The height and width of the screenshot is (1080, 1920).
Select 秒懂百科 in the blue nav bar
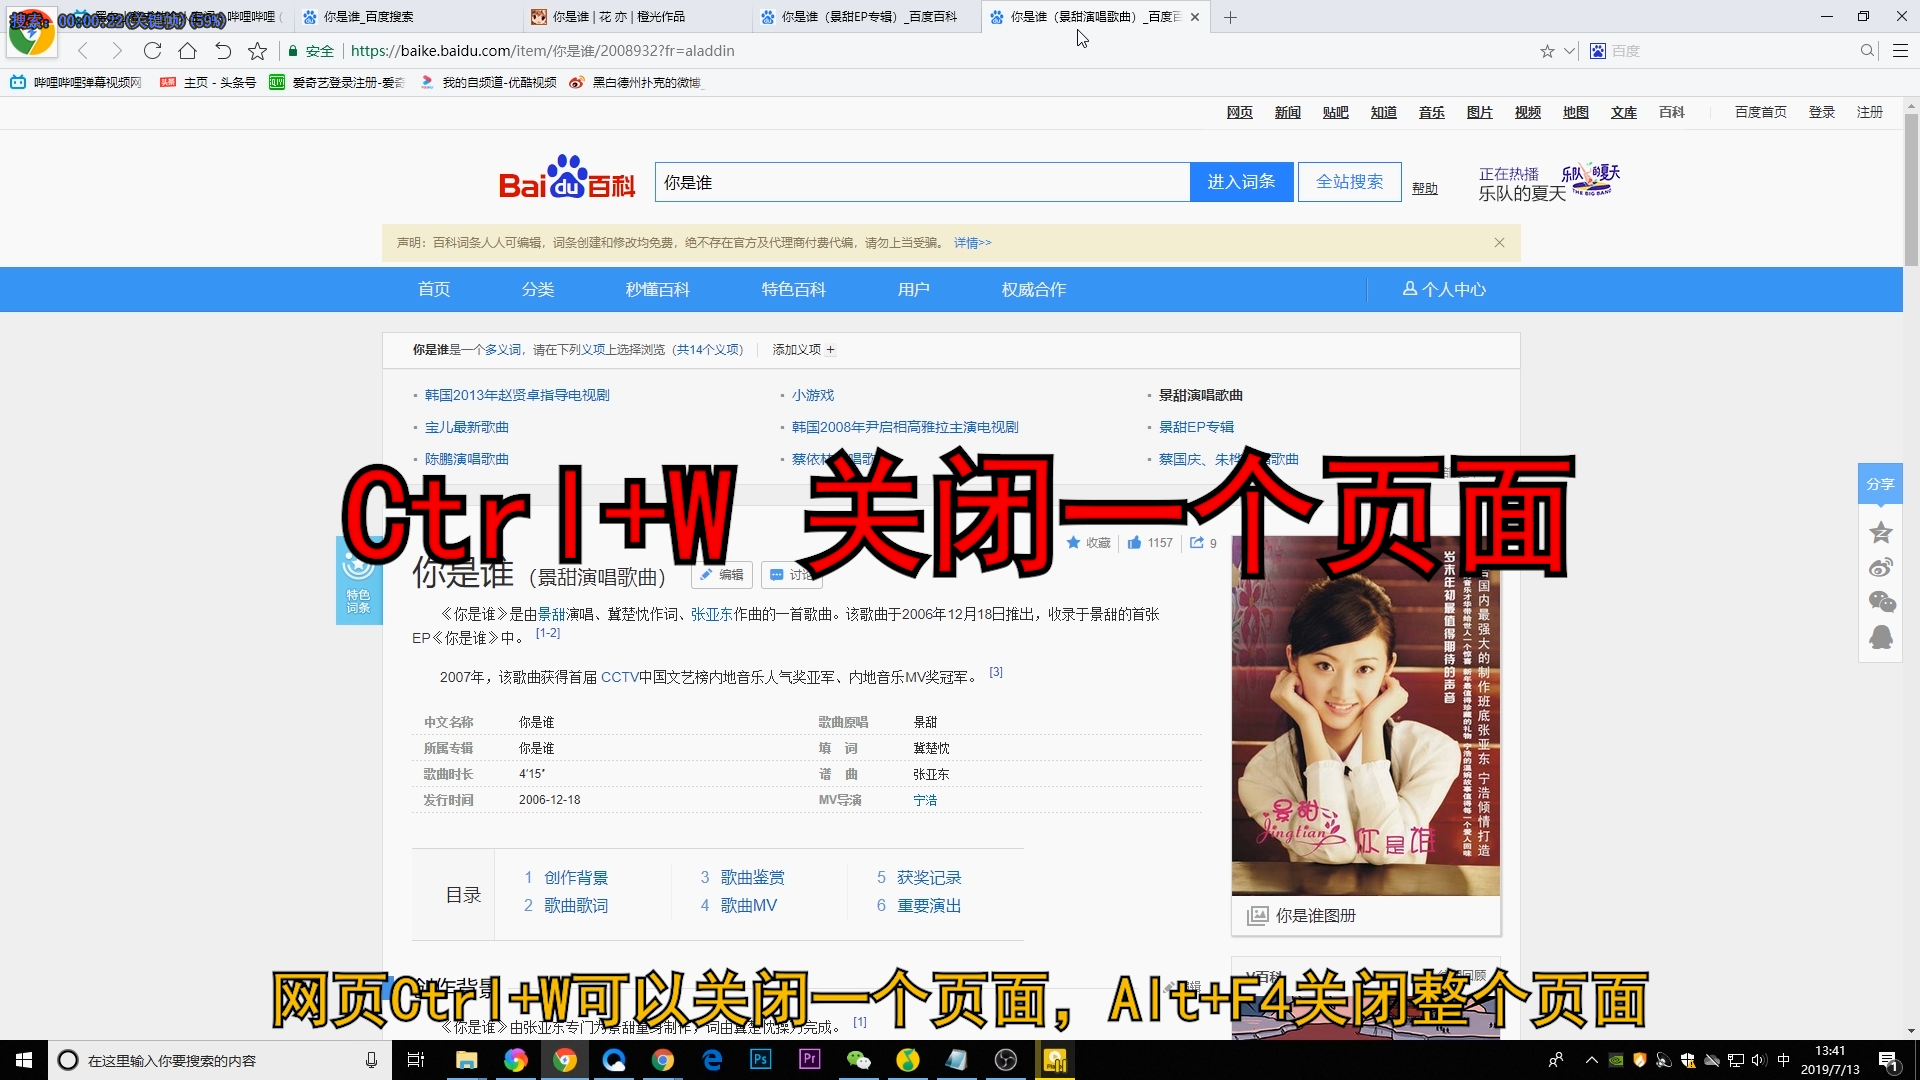pos(657,289)
